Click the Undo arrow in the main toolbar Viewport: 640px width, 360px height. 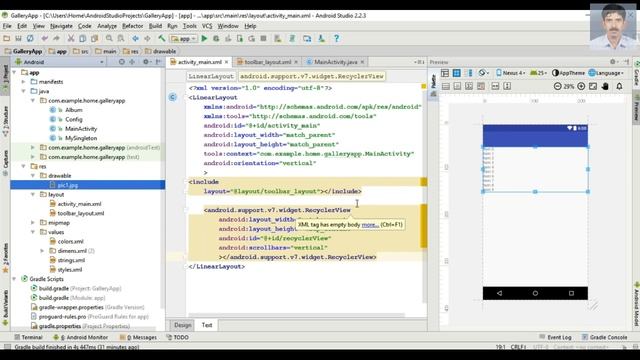click(44, 38)
